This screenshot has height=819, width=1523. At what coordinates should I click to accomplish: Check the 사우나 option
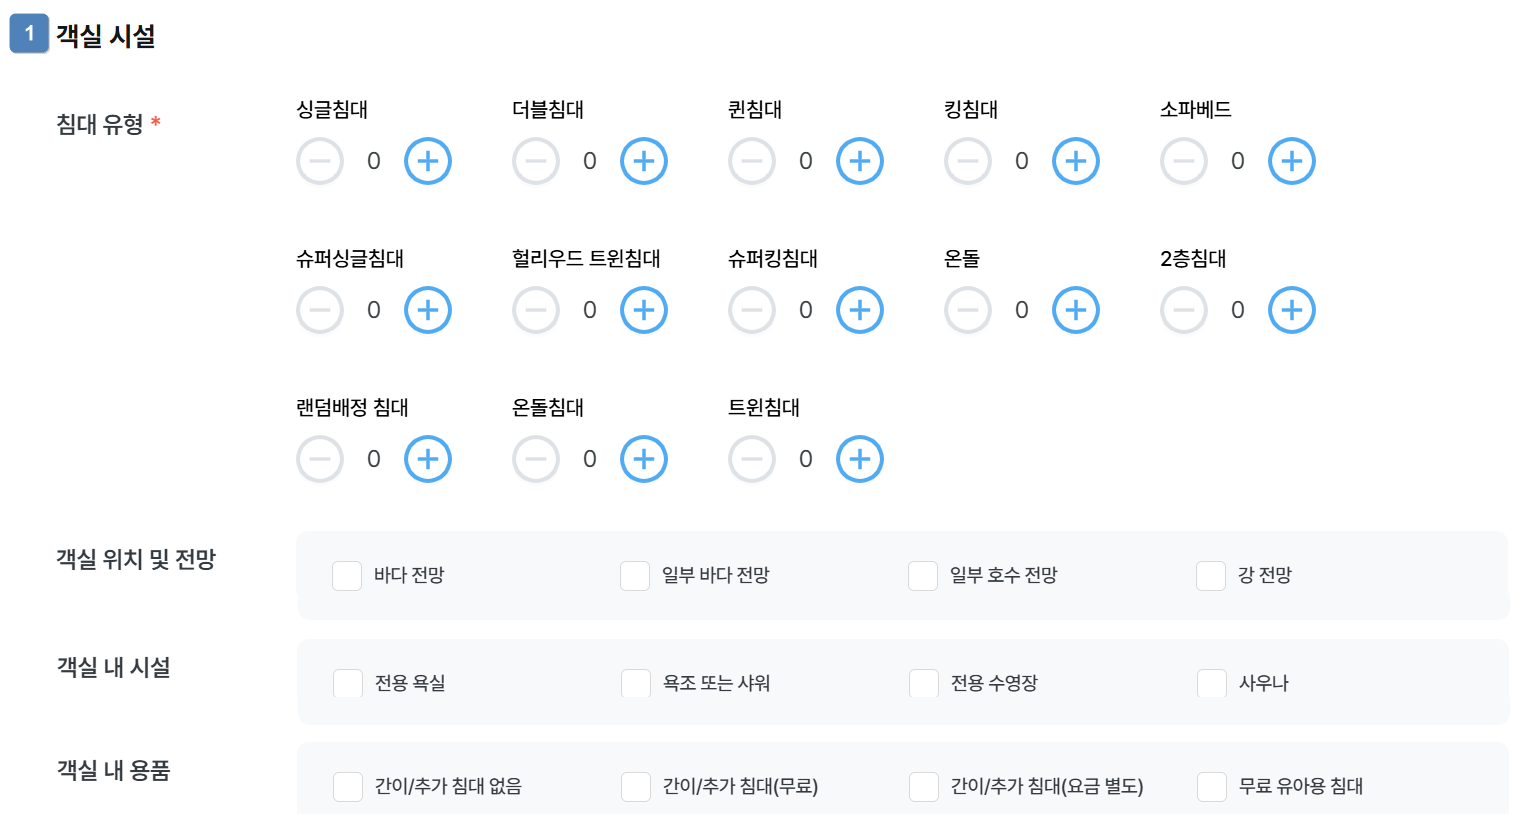coord(1212,684)
